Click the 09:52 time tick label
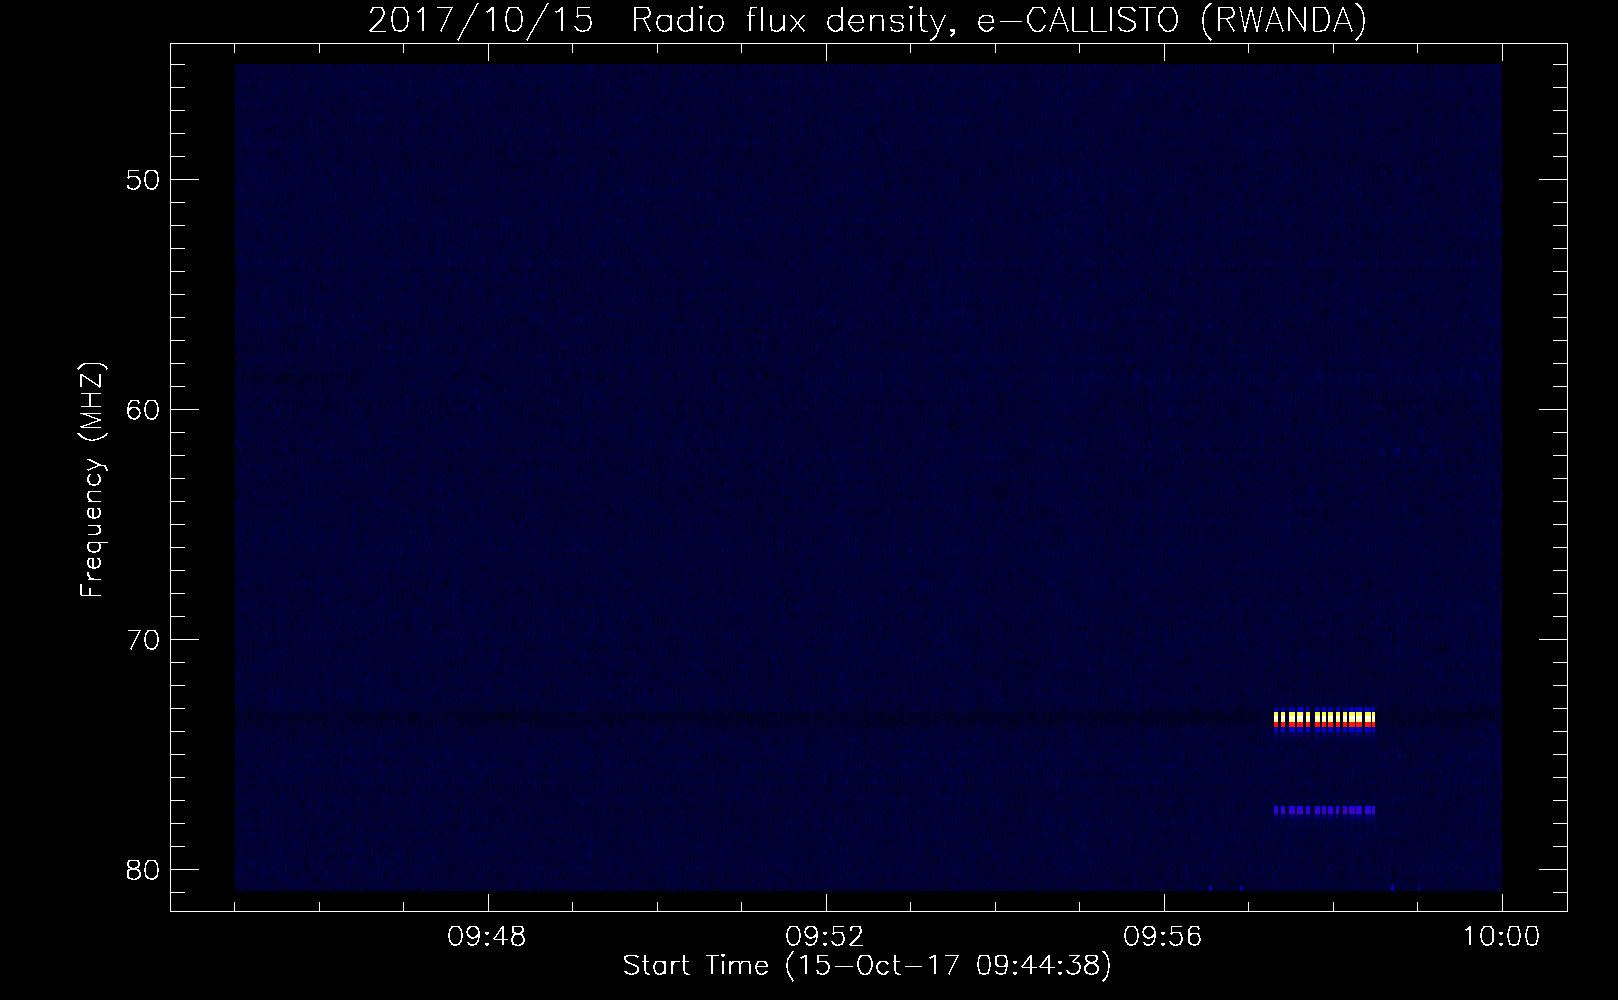The image size is (1618, 1000). click(826, 938)
